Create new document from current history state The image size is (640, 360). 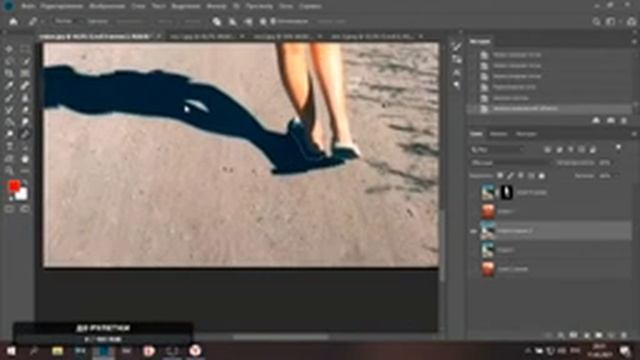point(596,120)
